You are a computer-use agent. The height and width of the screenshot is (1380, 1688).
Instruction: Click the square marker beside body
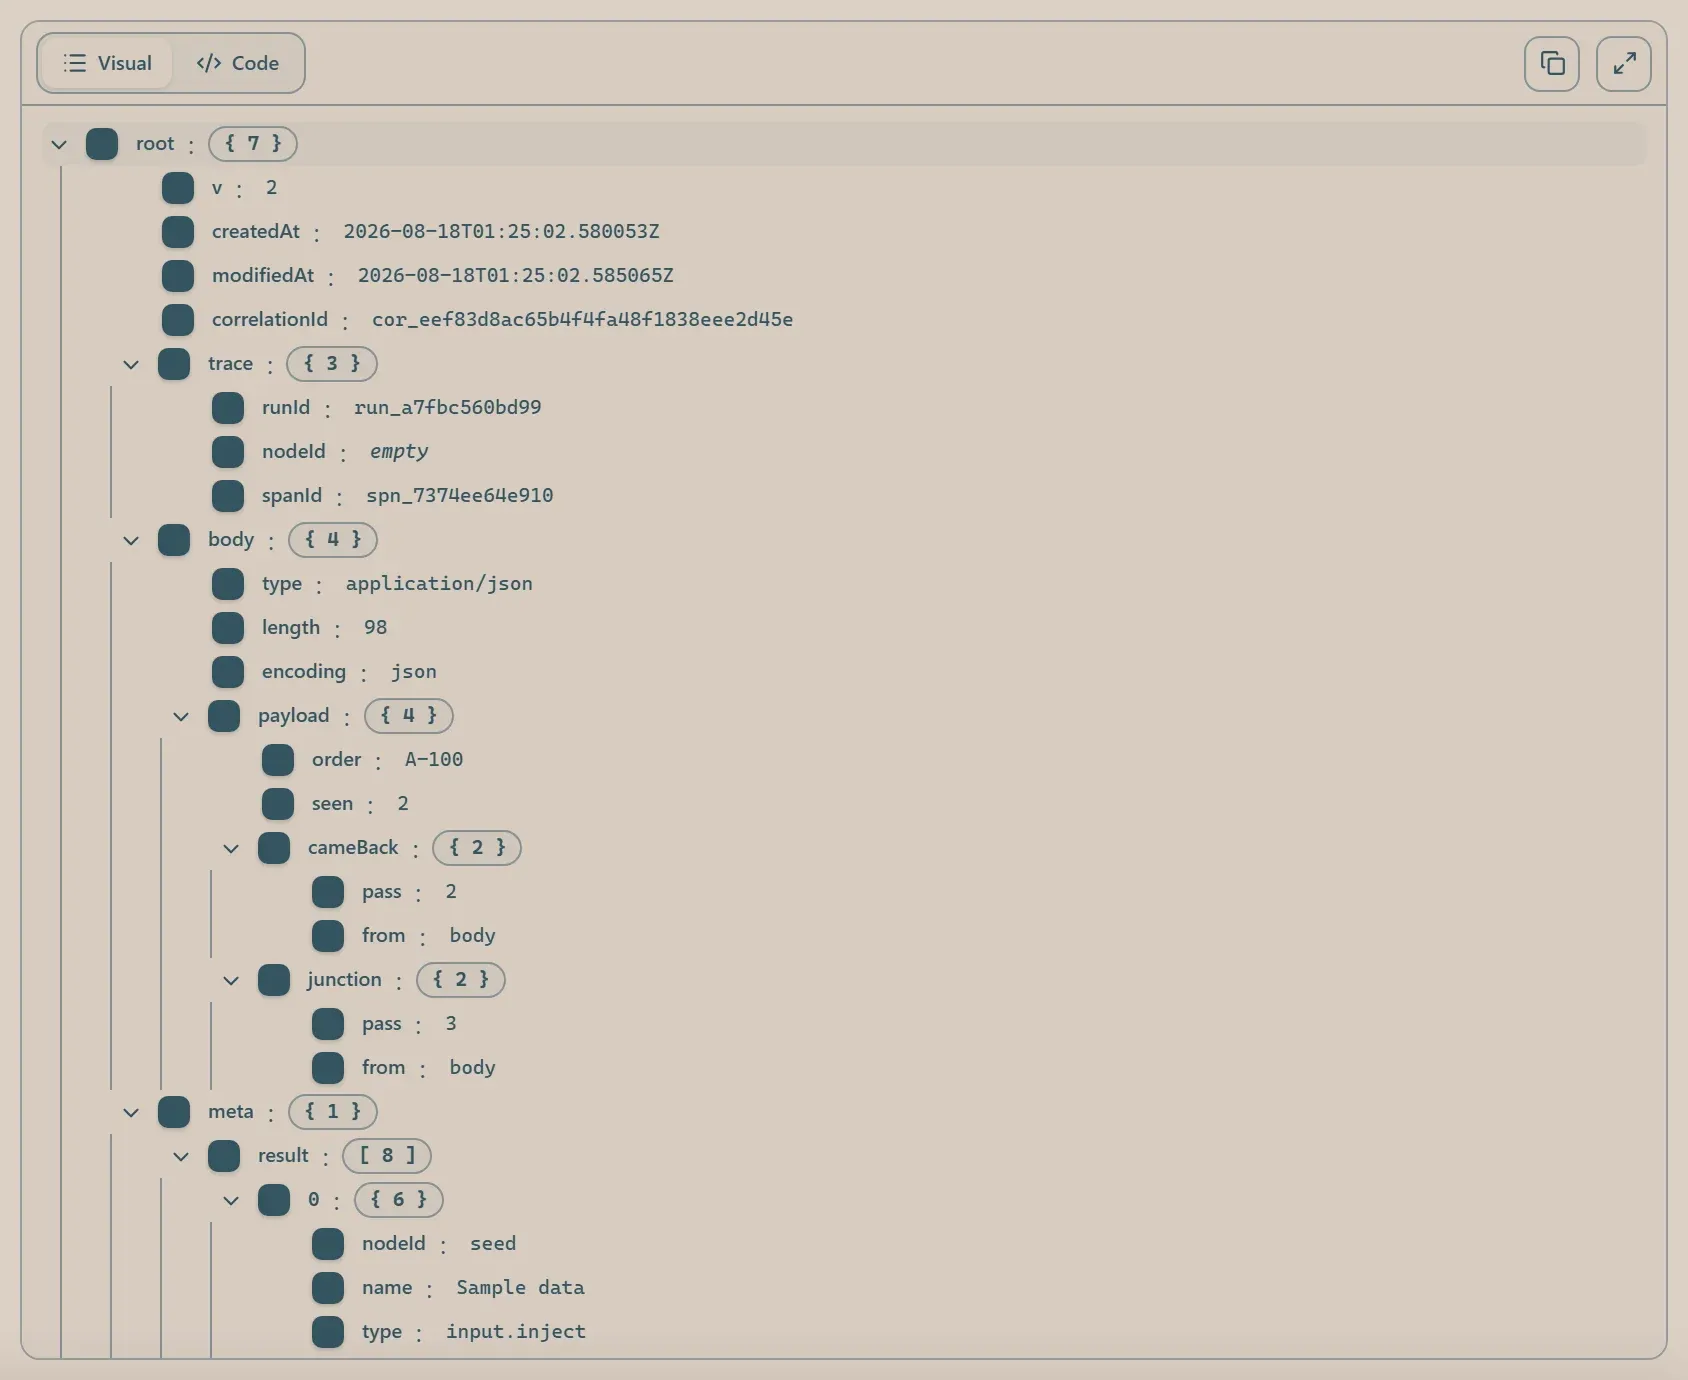pyautogui.click(x=174, y=540)
